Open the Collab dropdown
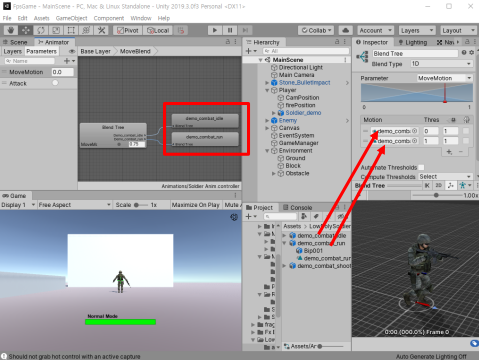The image size is (479, 360). (x=316, y=30)
